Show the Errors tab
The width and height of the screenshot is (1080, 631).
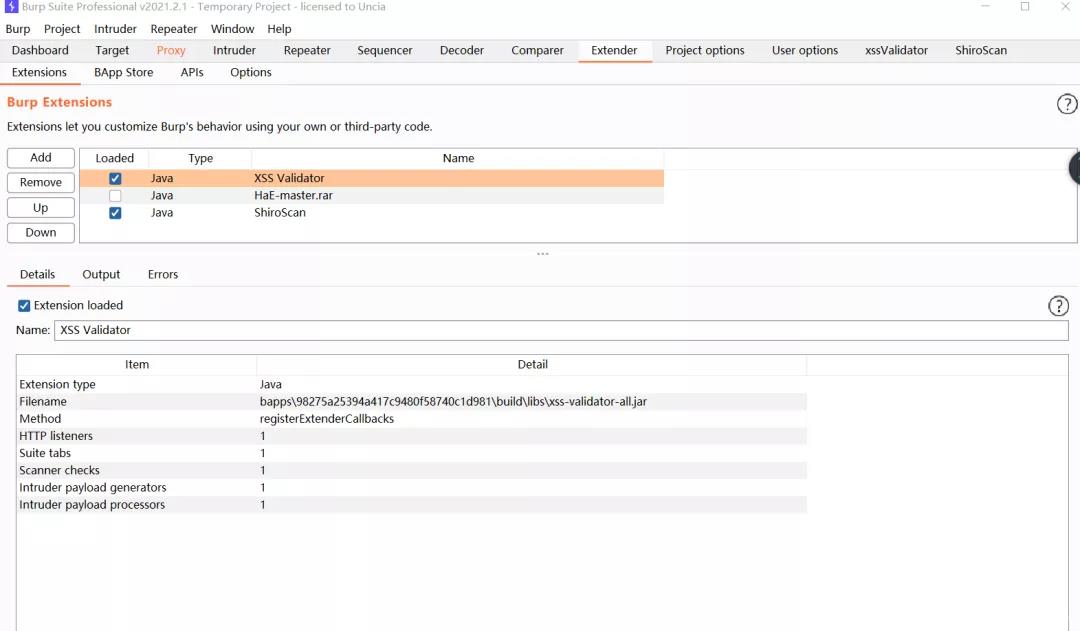click(x=163, y=274)
